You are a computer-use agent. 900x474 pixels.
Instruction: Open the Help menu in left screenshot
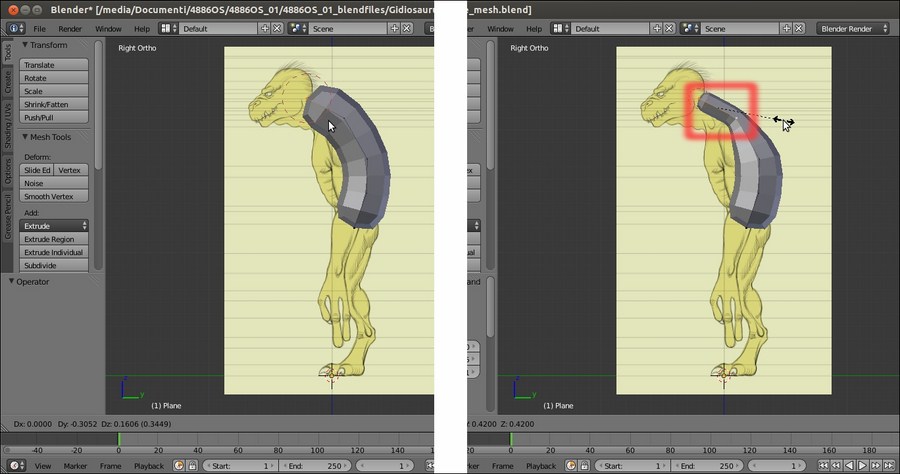[x=142, y=29]
